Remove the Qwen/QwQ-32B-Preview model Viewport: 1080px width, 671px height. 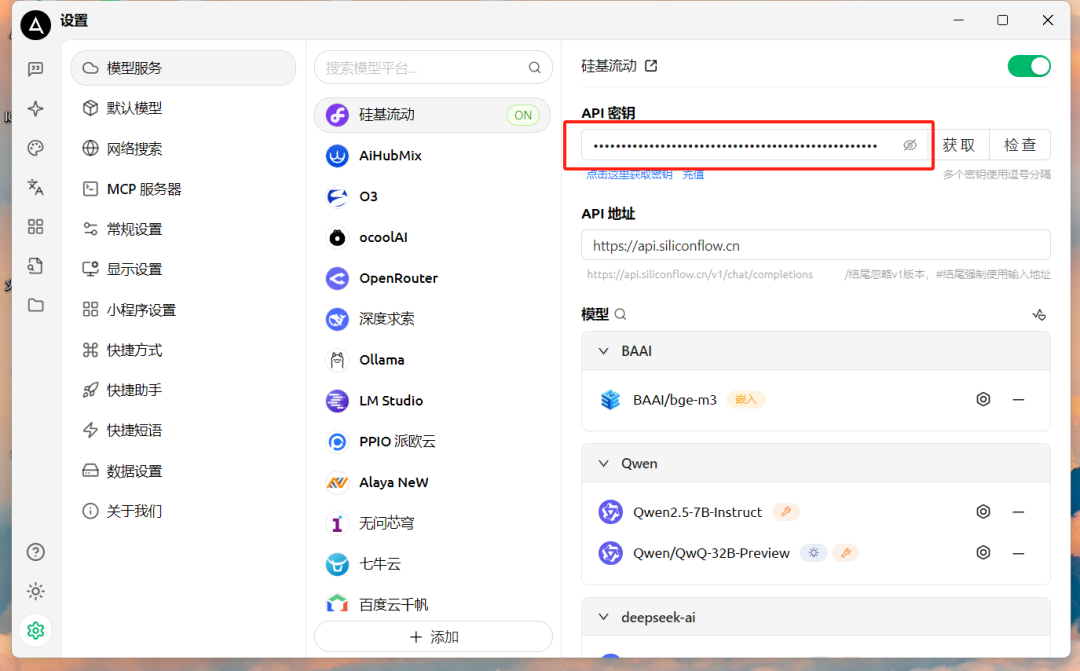click(x=1019, y=553)
